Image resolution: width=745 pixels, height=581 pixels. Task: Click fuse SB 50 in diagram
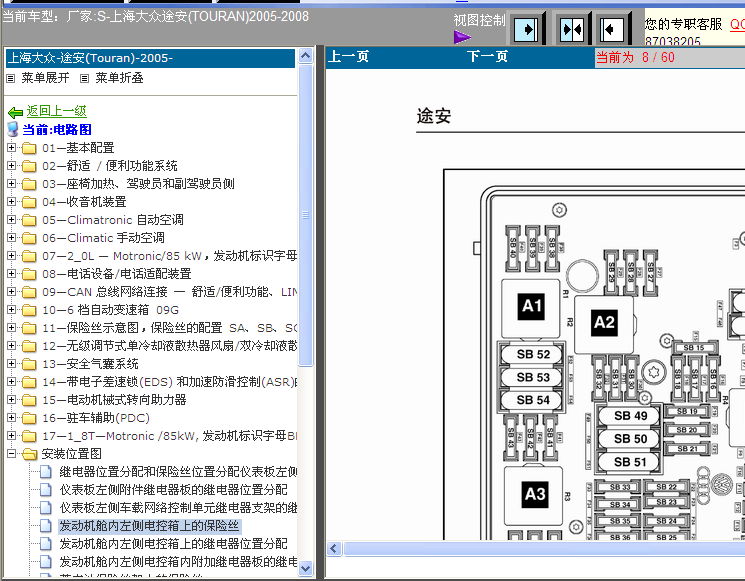point(630,438)
